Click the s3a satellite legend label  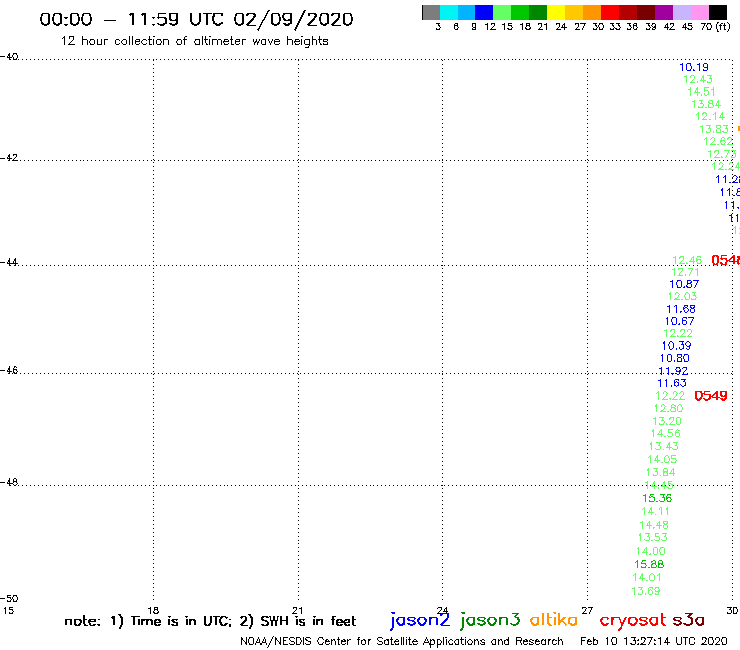(x=688, y=620)
